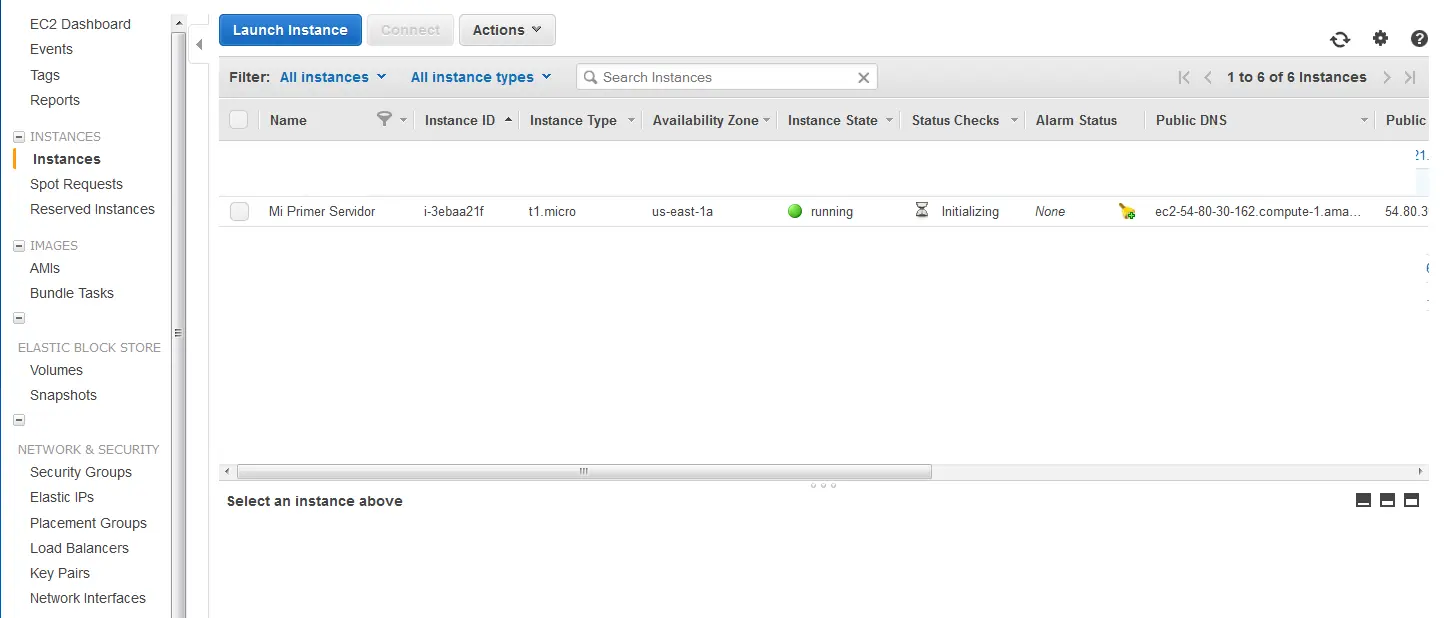The height and width of the screenshot is (618, 1448).
Task: Collapse the NETWORK & SECURITY section
Action: pyautogui.click(x=18, y=421)
